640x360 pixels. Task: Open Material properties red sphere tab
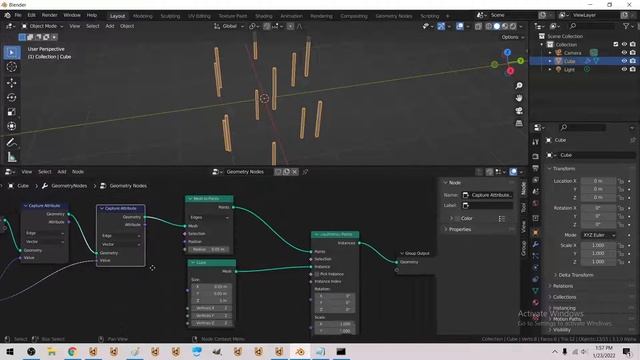(x=536, y=302)
